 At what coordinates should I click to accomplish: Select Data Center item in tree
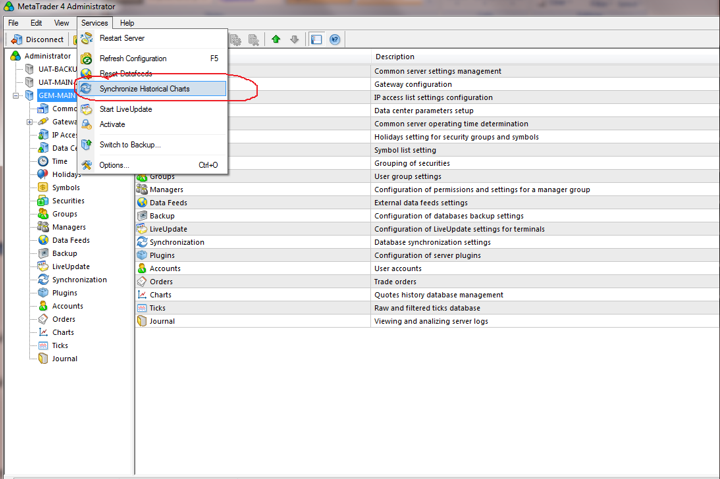[x=64, y=148]
